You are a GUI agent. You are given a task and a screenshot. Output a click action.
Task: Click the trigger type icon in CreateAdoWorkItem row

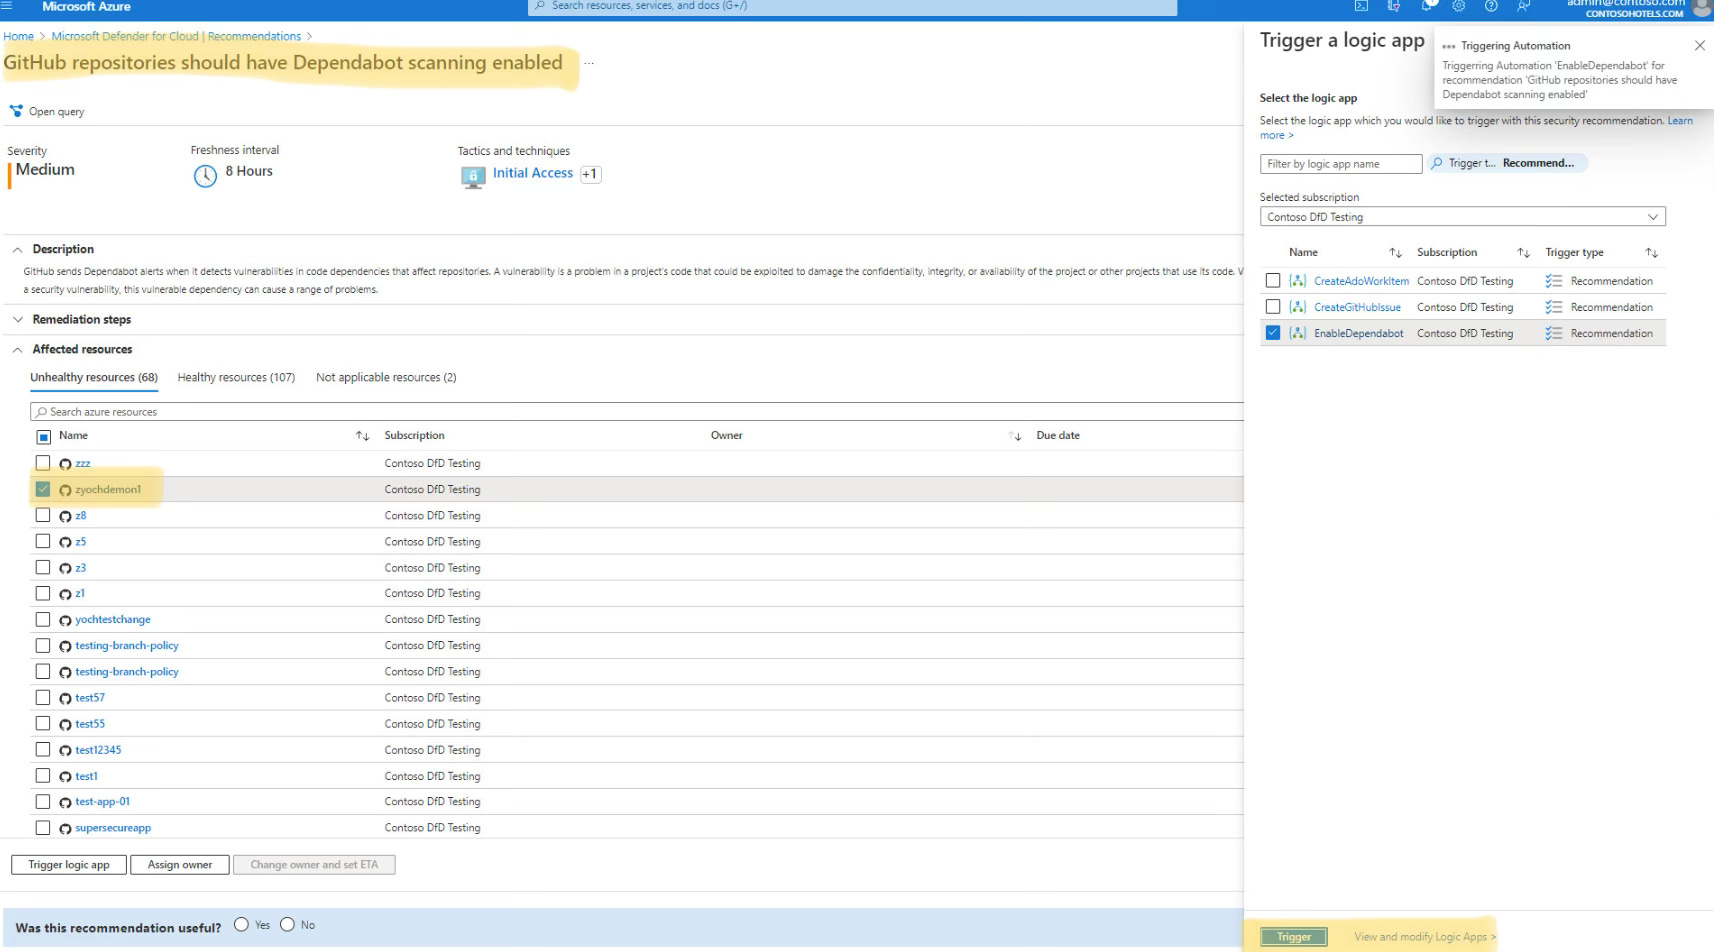[x=1553, y=281]
